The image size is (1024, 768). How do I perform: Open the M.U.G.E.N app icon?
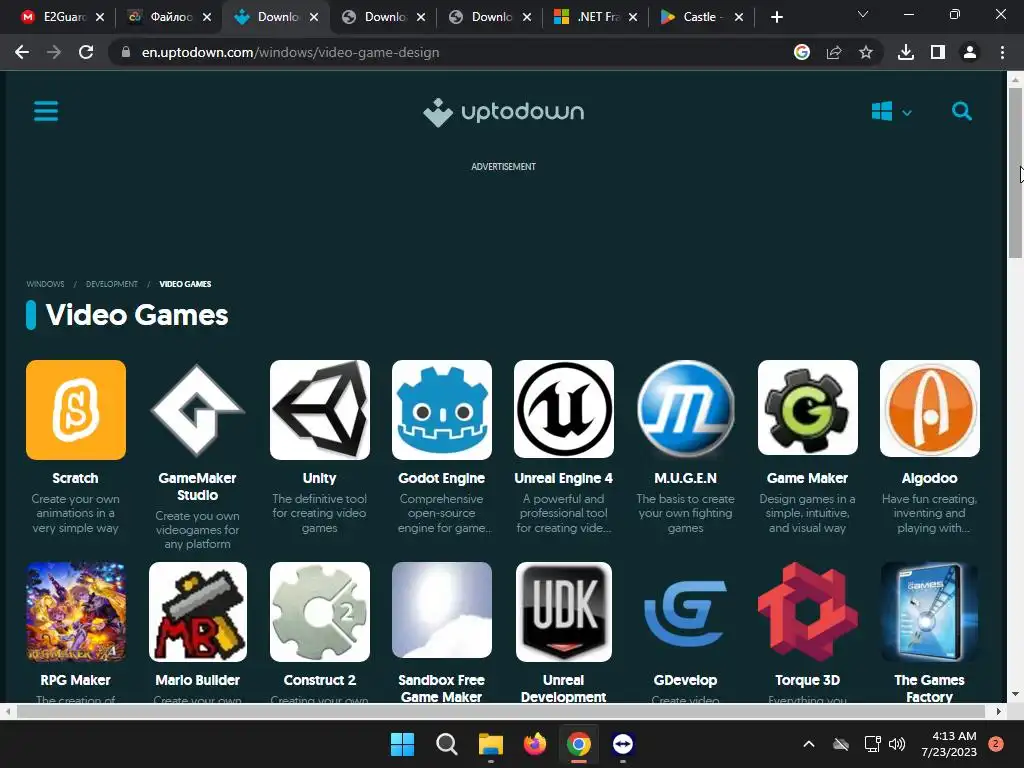[x=686, y=409]
